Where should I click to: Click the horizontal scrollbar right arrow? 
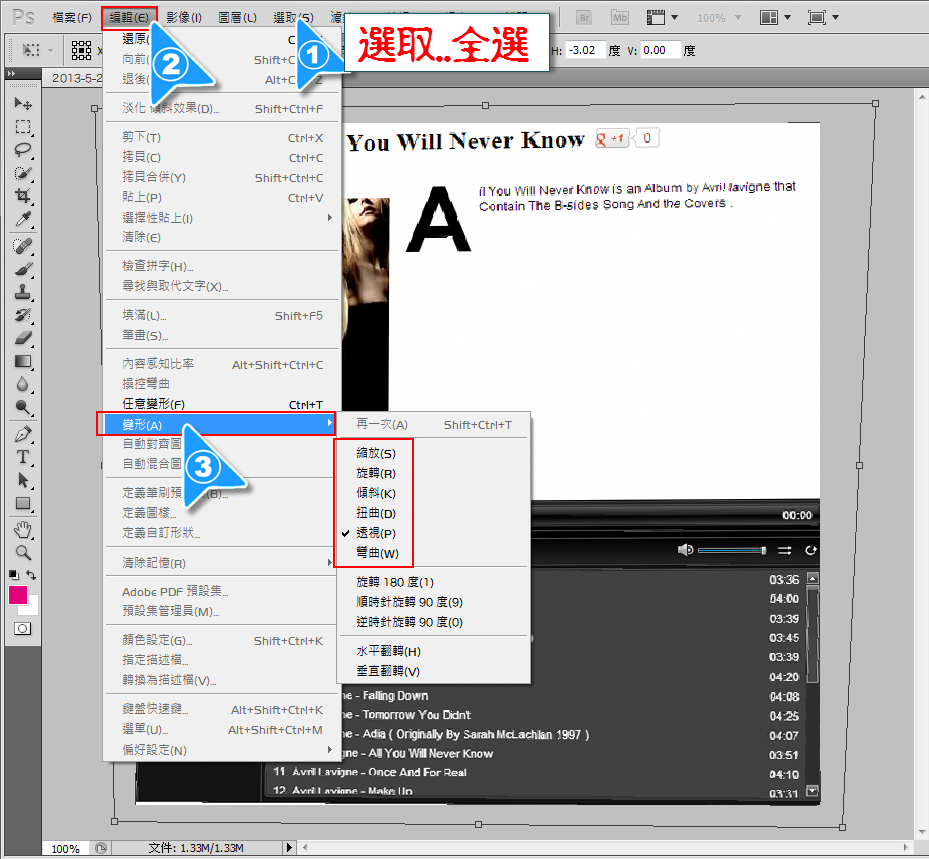(906, 848)
